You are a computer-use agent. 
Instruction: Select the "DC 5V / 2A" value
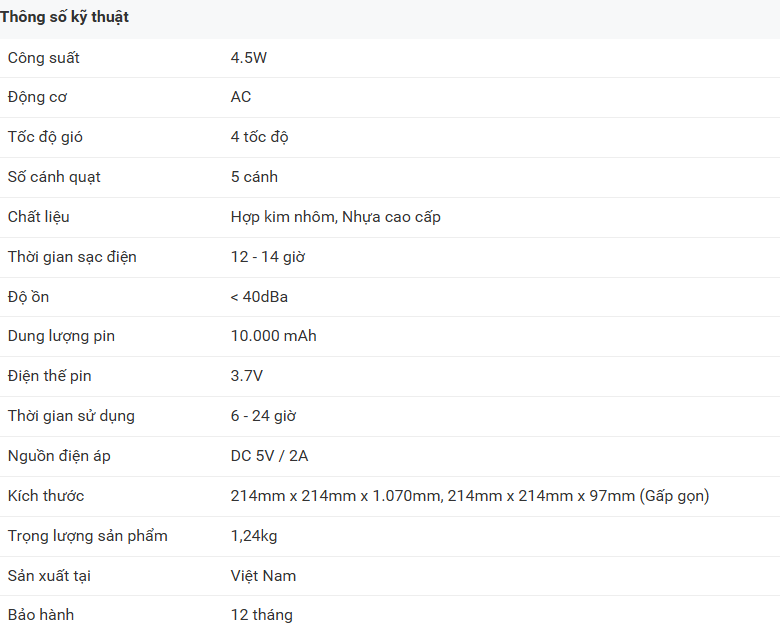(x=270, y=456)
